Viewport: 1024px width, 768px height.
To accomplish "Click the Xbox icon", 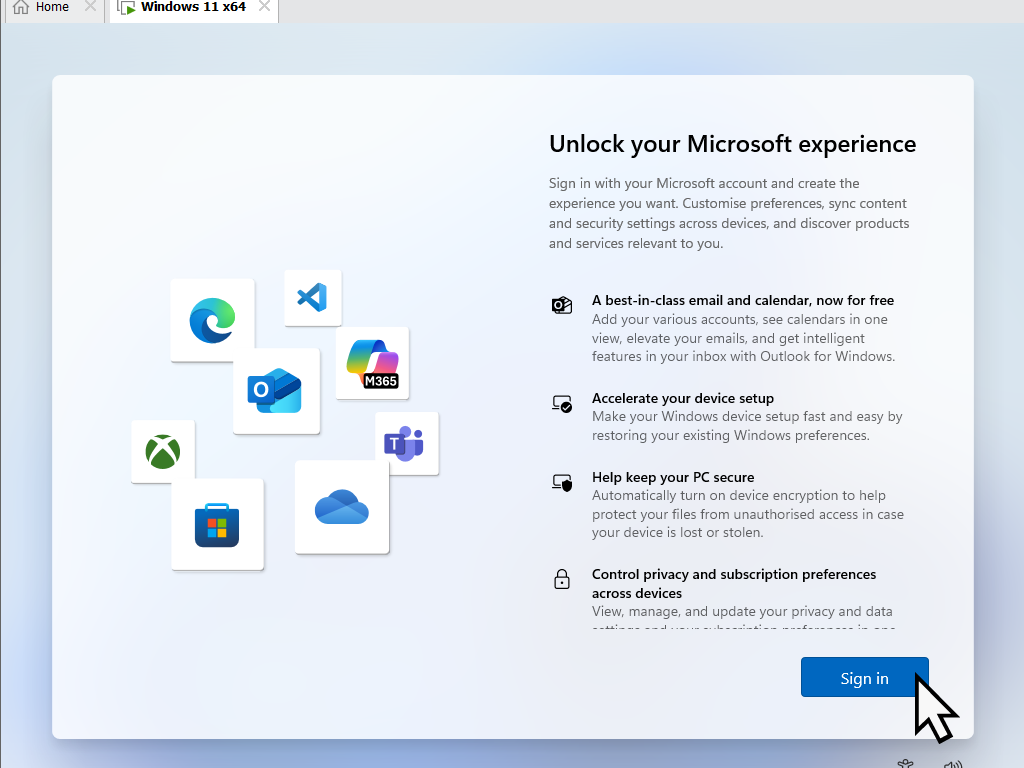I will click(x=162, y=451).
